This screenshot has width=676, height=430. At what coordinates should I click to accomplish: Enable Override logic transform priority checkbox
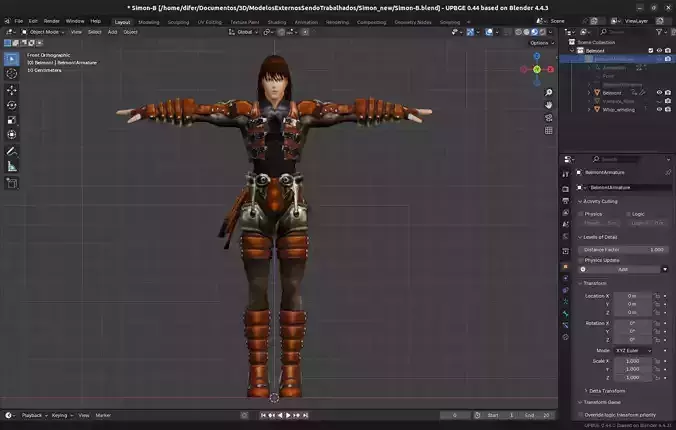tap(581, 415)
